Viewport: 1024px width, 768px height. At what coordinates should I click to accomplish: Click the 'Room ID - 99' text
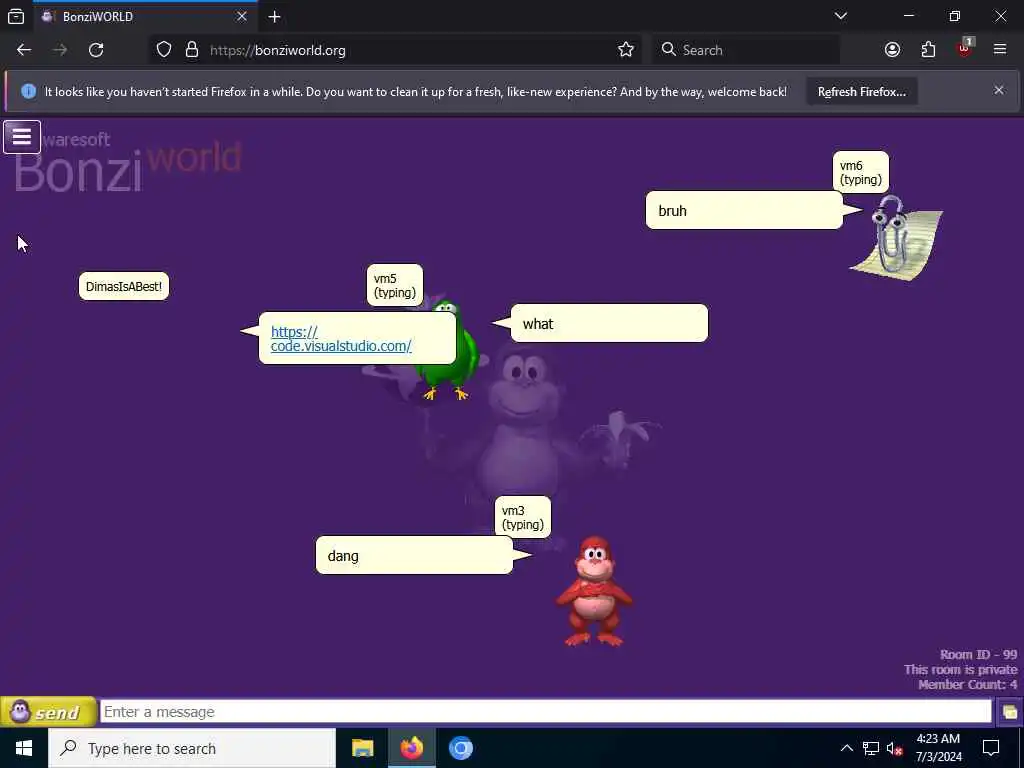click(x=978, y=654)
